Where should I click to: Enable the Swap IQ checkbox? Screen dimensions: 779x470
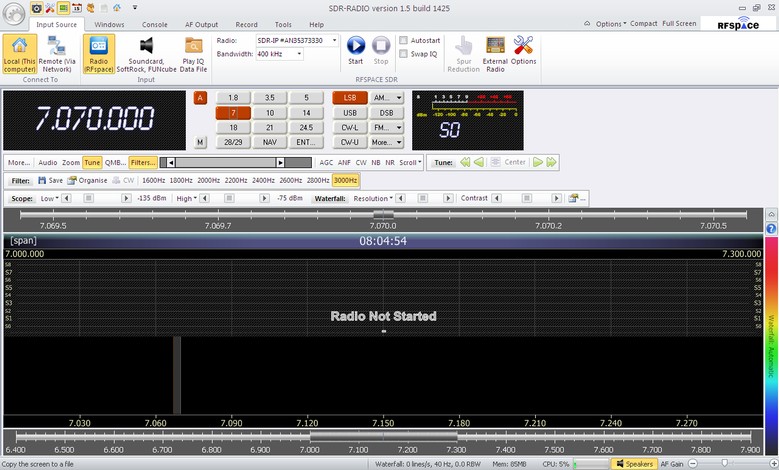(x=403, y=54)
